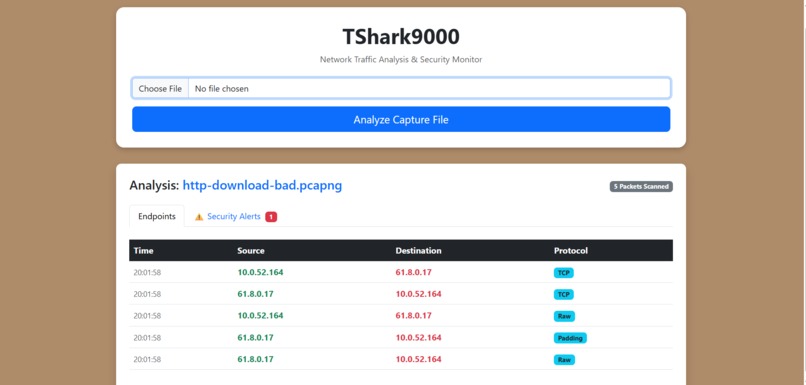Click the Protocol column header

pos(571,251)
